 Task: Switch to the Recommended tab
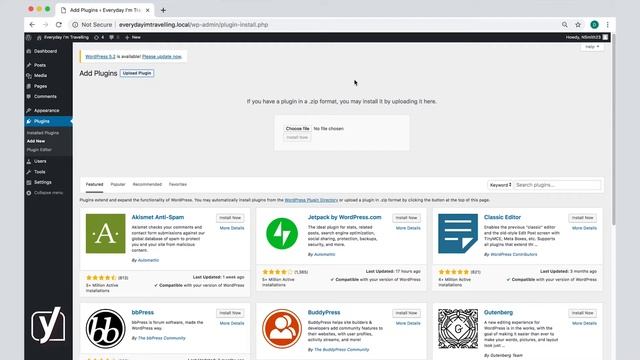pos(147,184)
